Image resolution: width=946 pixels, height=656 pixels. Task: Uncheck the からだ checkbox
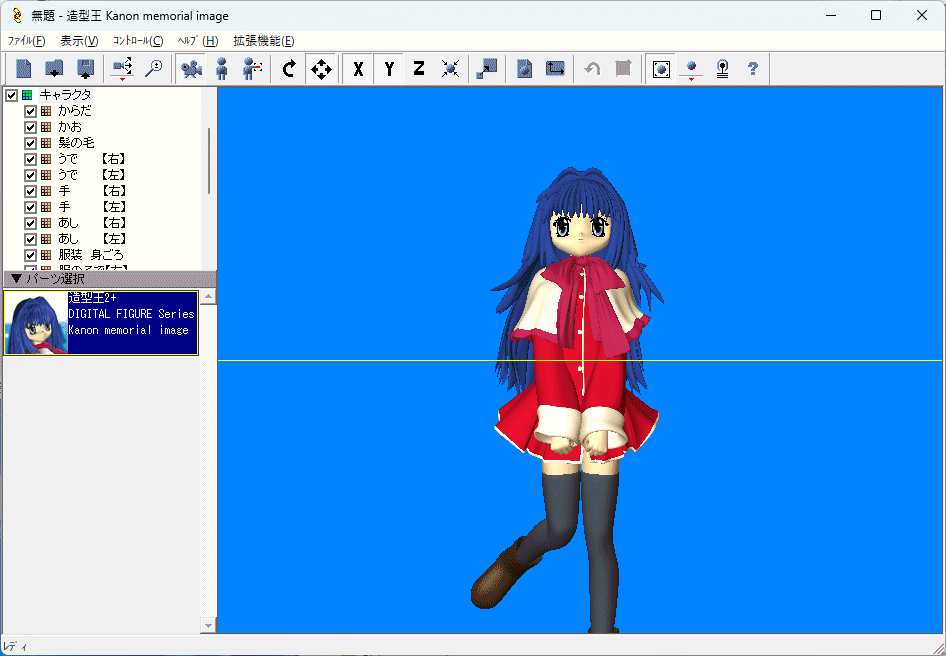(x=30, y=112)
